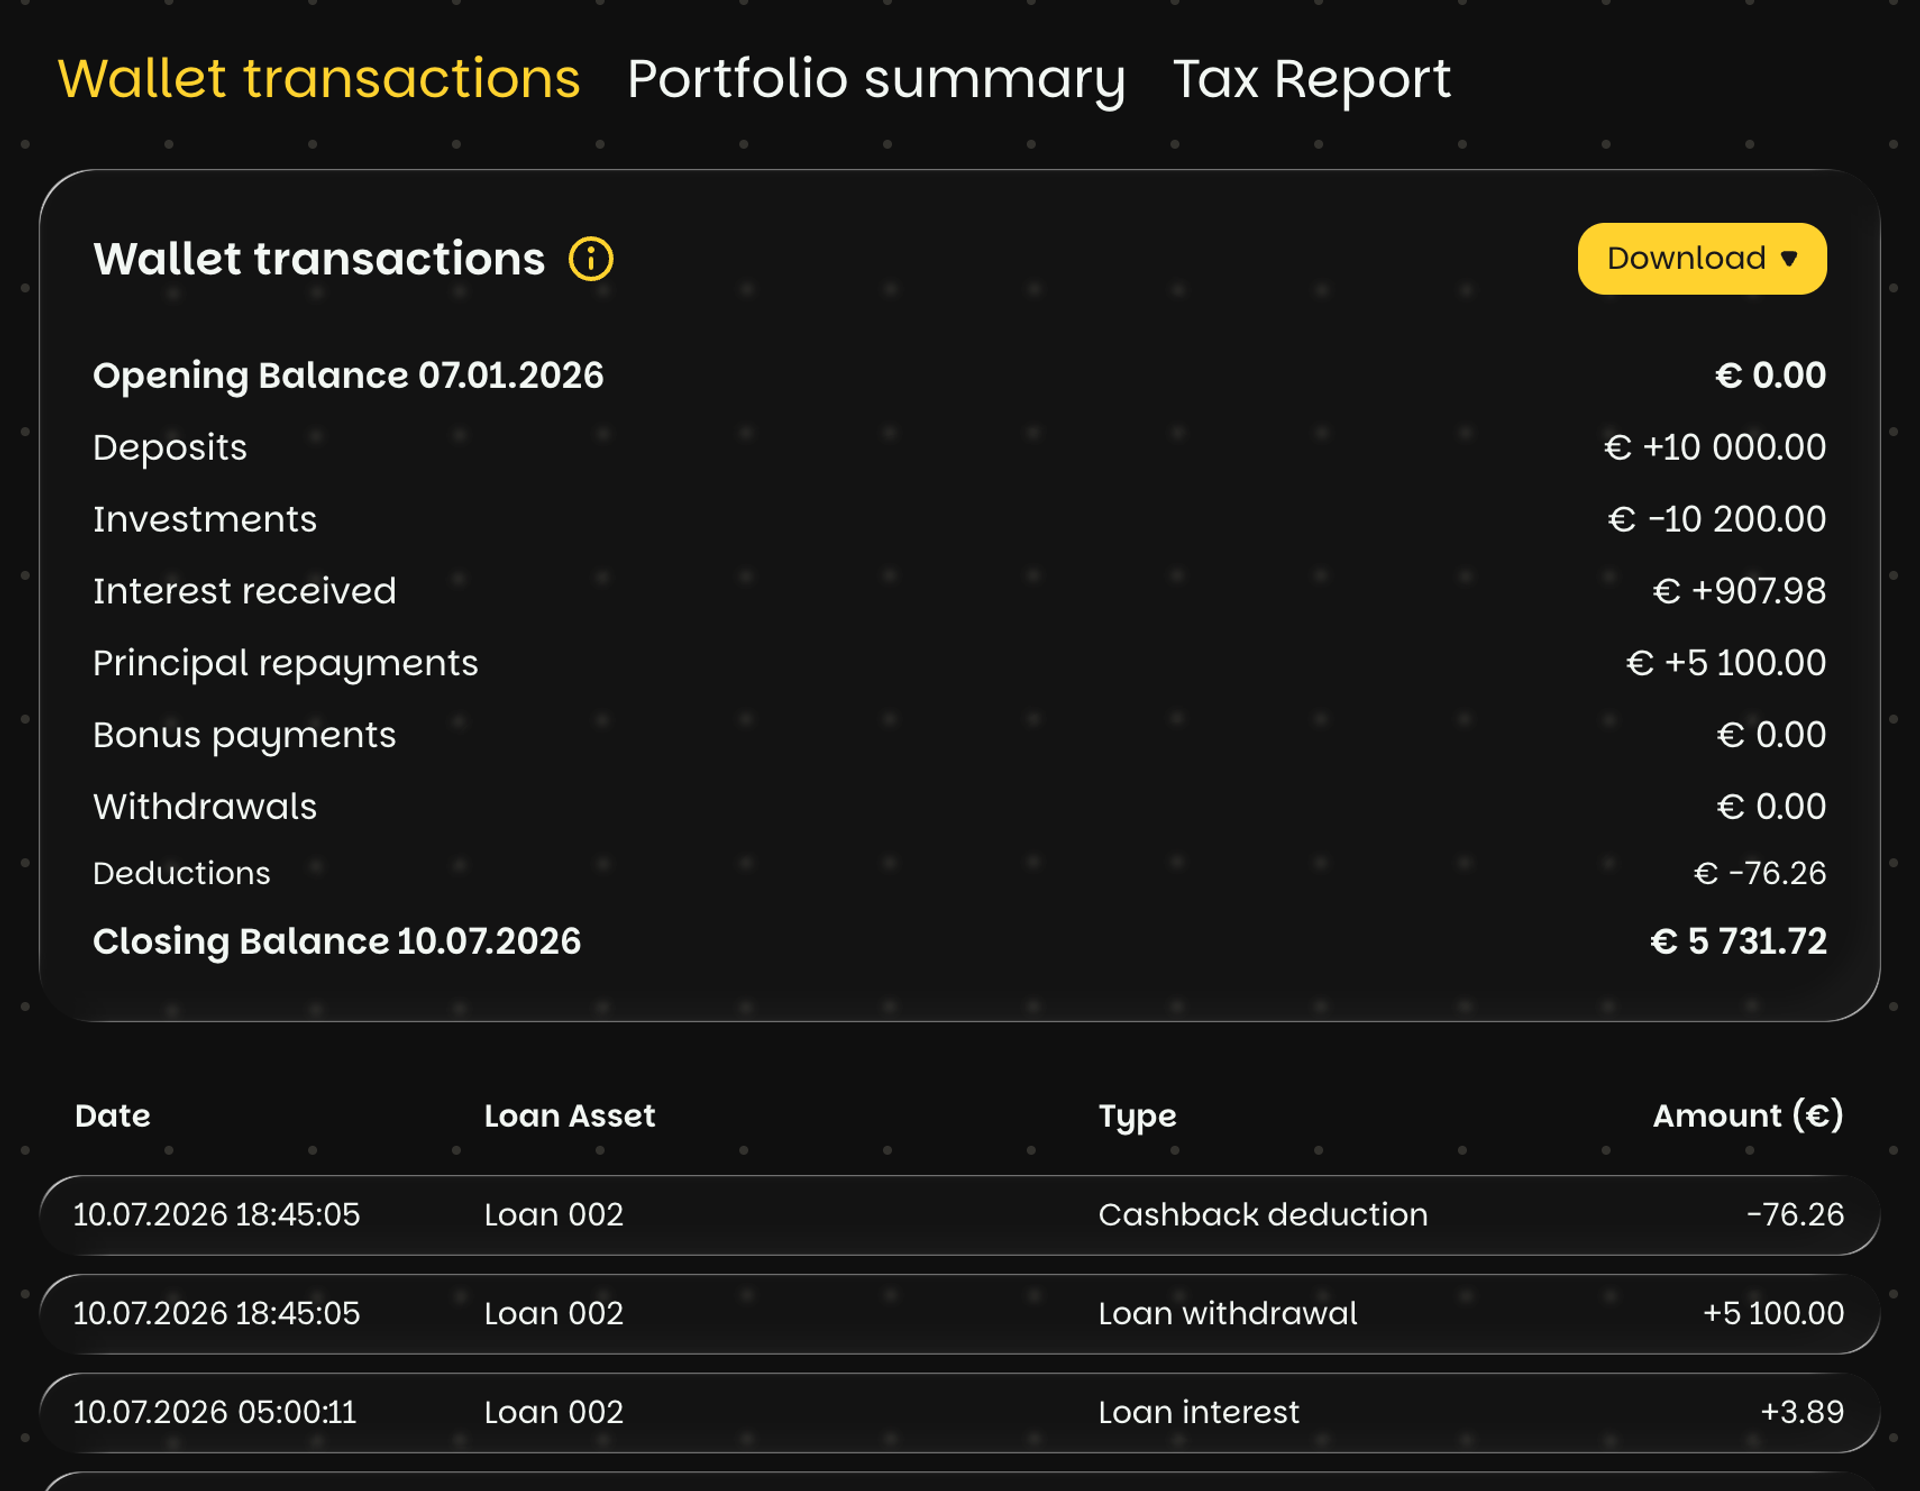Click the Principal repayments amount € +5 100.00
The width and height of the screenshot is (1920, 1491).
[x=1726, y=663]
